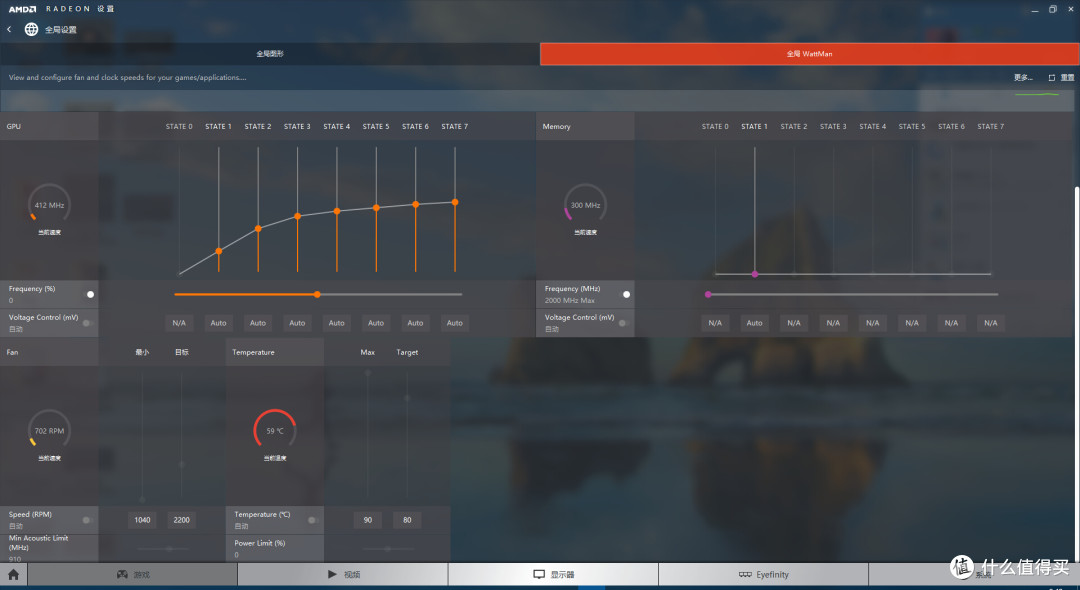Click fan minimum speed 1040 field

[x=142, y=520]
